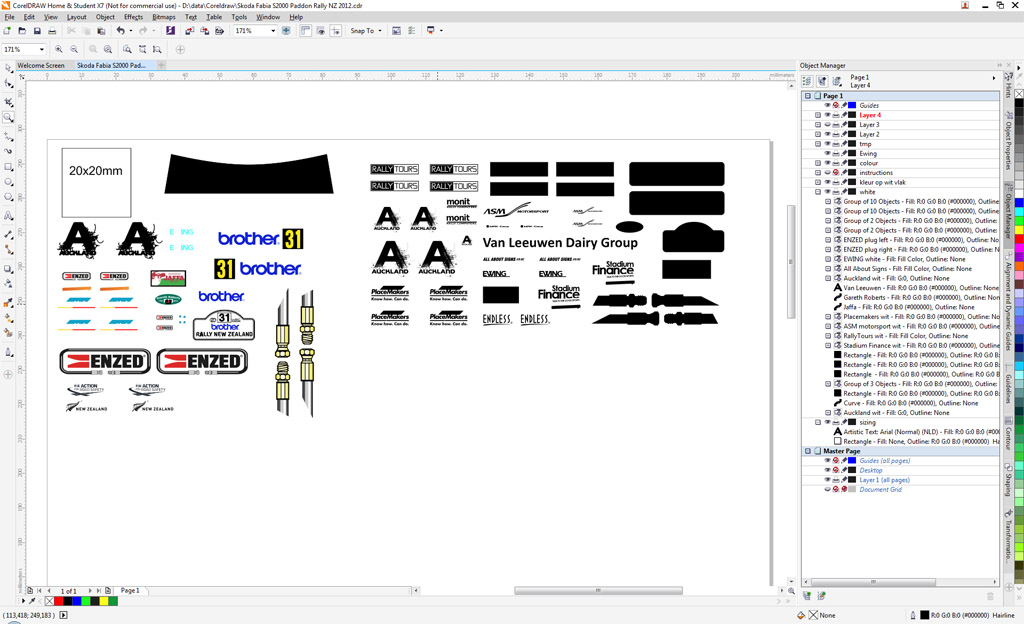
Task: Click the Import icon in the toolbar
Action: click(x=189, y=31)
